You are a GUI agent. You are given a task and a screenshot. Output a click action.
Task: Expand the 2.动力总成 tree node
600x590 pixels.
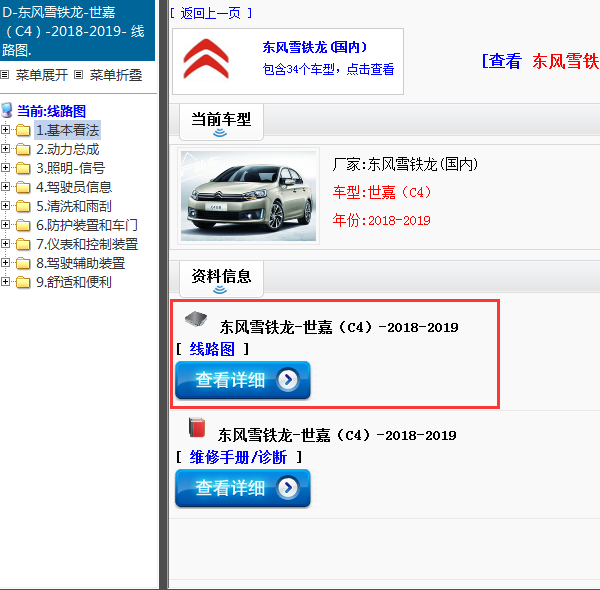pyautogui.click(x=5, y=148)
